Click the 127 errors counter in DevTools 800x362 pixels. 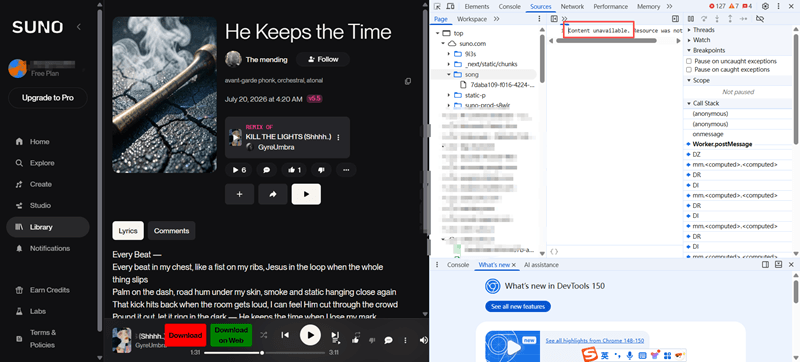point(717,7)
